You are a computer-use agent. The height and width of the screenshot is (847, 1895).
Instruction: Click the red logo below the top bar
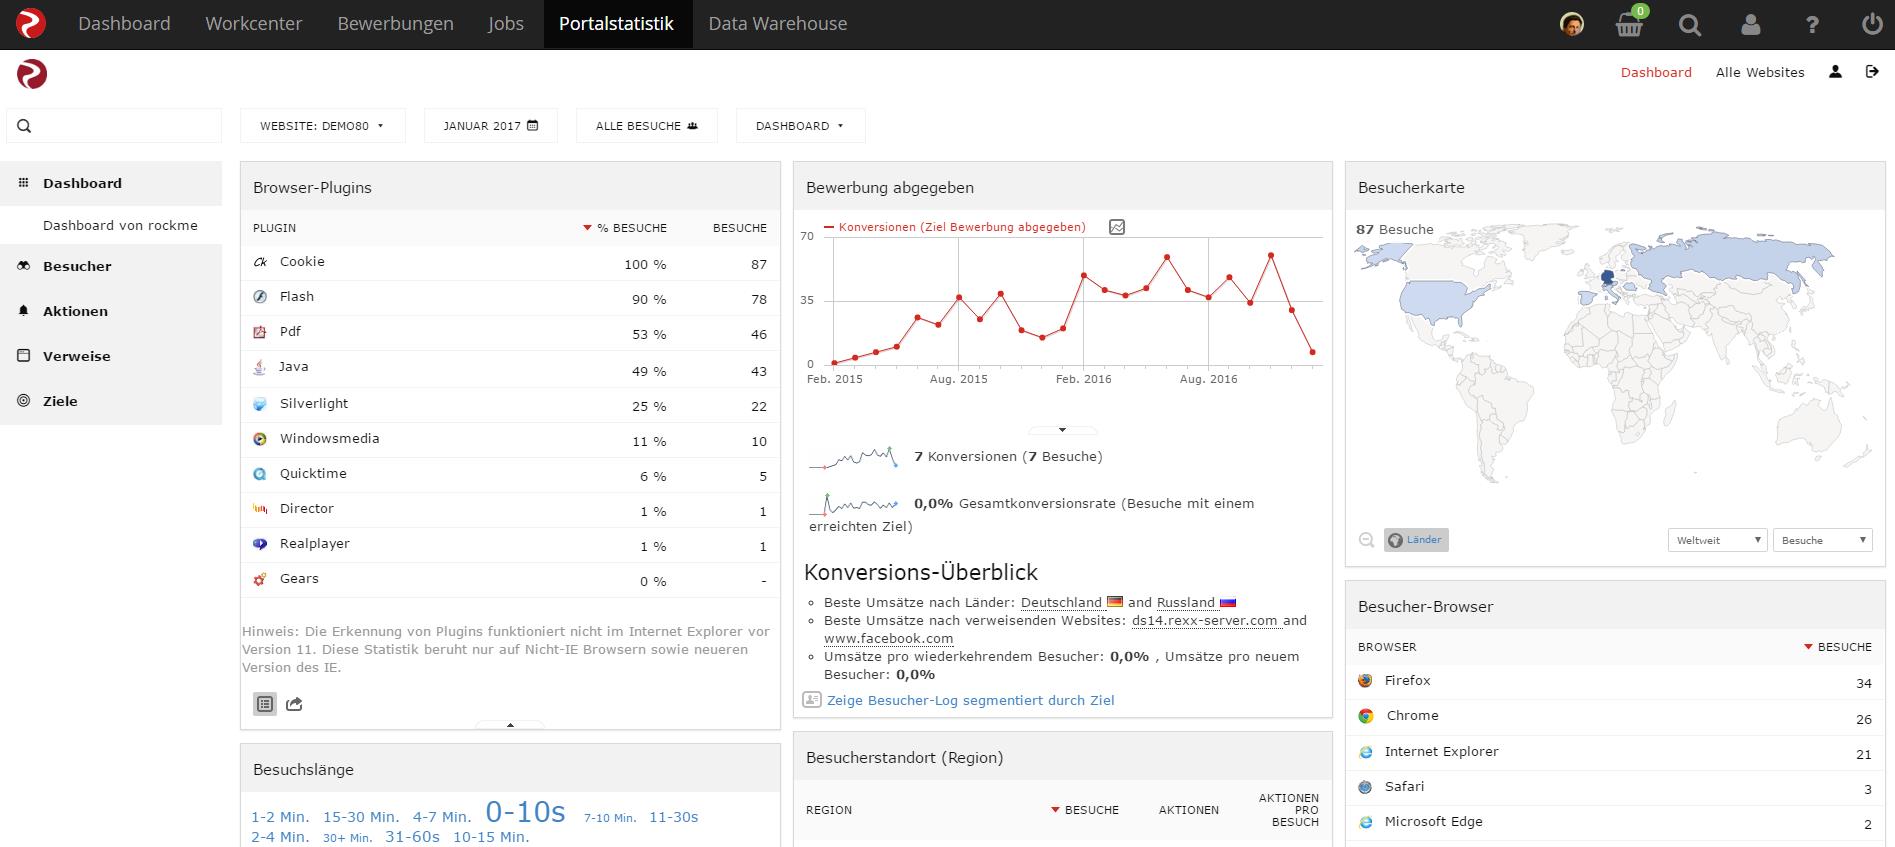(x=32, y=74)
